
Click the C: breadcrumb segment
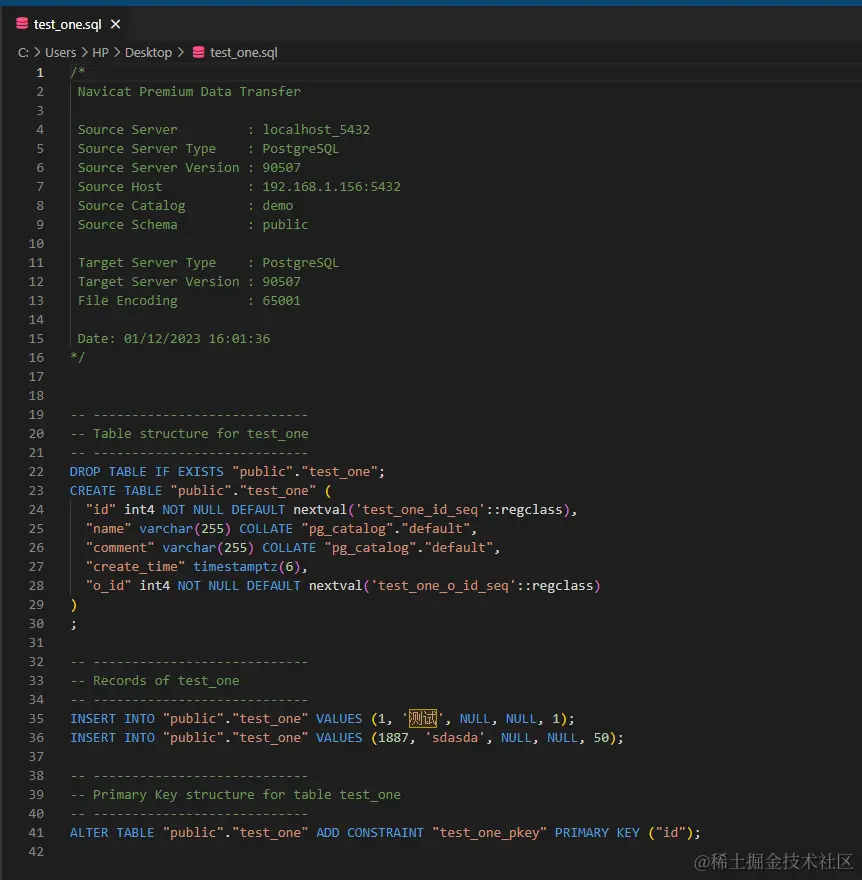24,53
